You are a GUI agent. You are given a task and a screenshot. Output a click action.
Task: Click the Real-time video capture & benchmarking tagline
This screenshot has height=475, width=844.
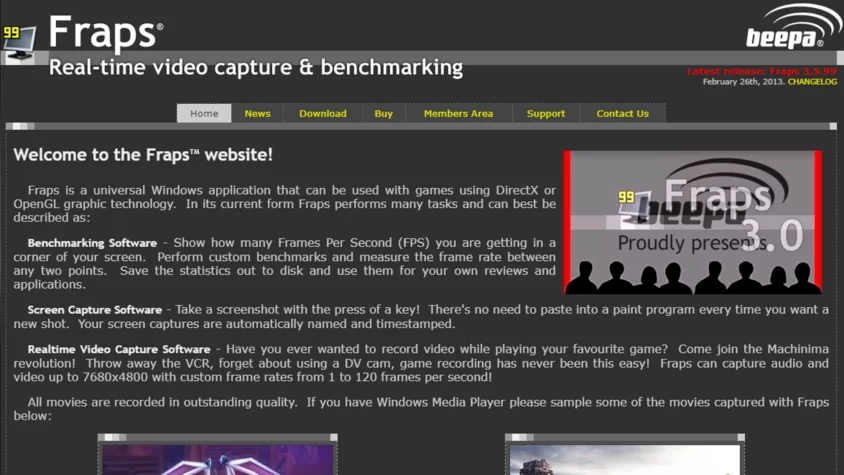(256, 68)
